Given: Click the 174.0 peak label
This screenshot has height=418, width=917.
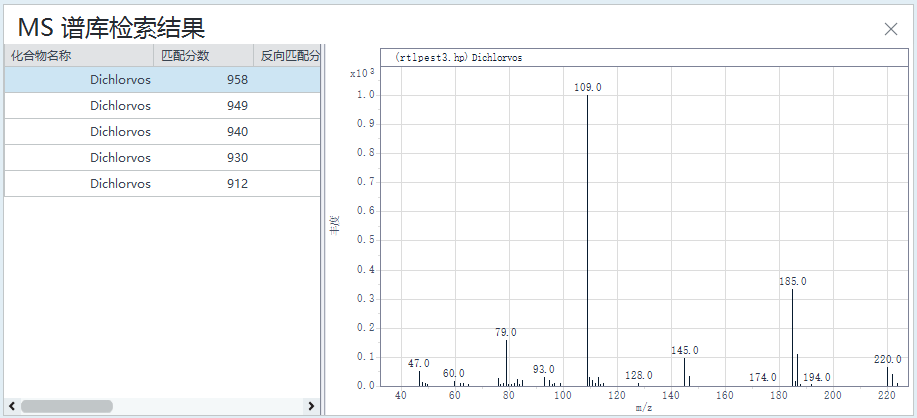Looking at the screenshot, I should 763,378.
